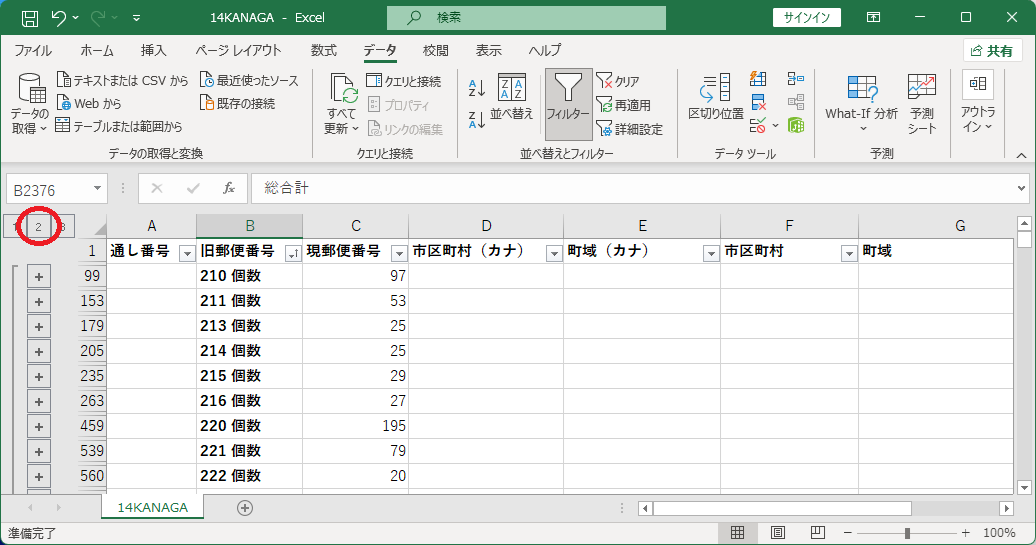Open the Help (ヘルプ) tab
Viewport: 1036px width, 545px height.
tap(544, 51)
